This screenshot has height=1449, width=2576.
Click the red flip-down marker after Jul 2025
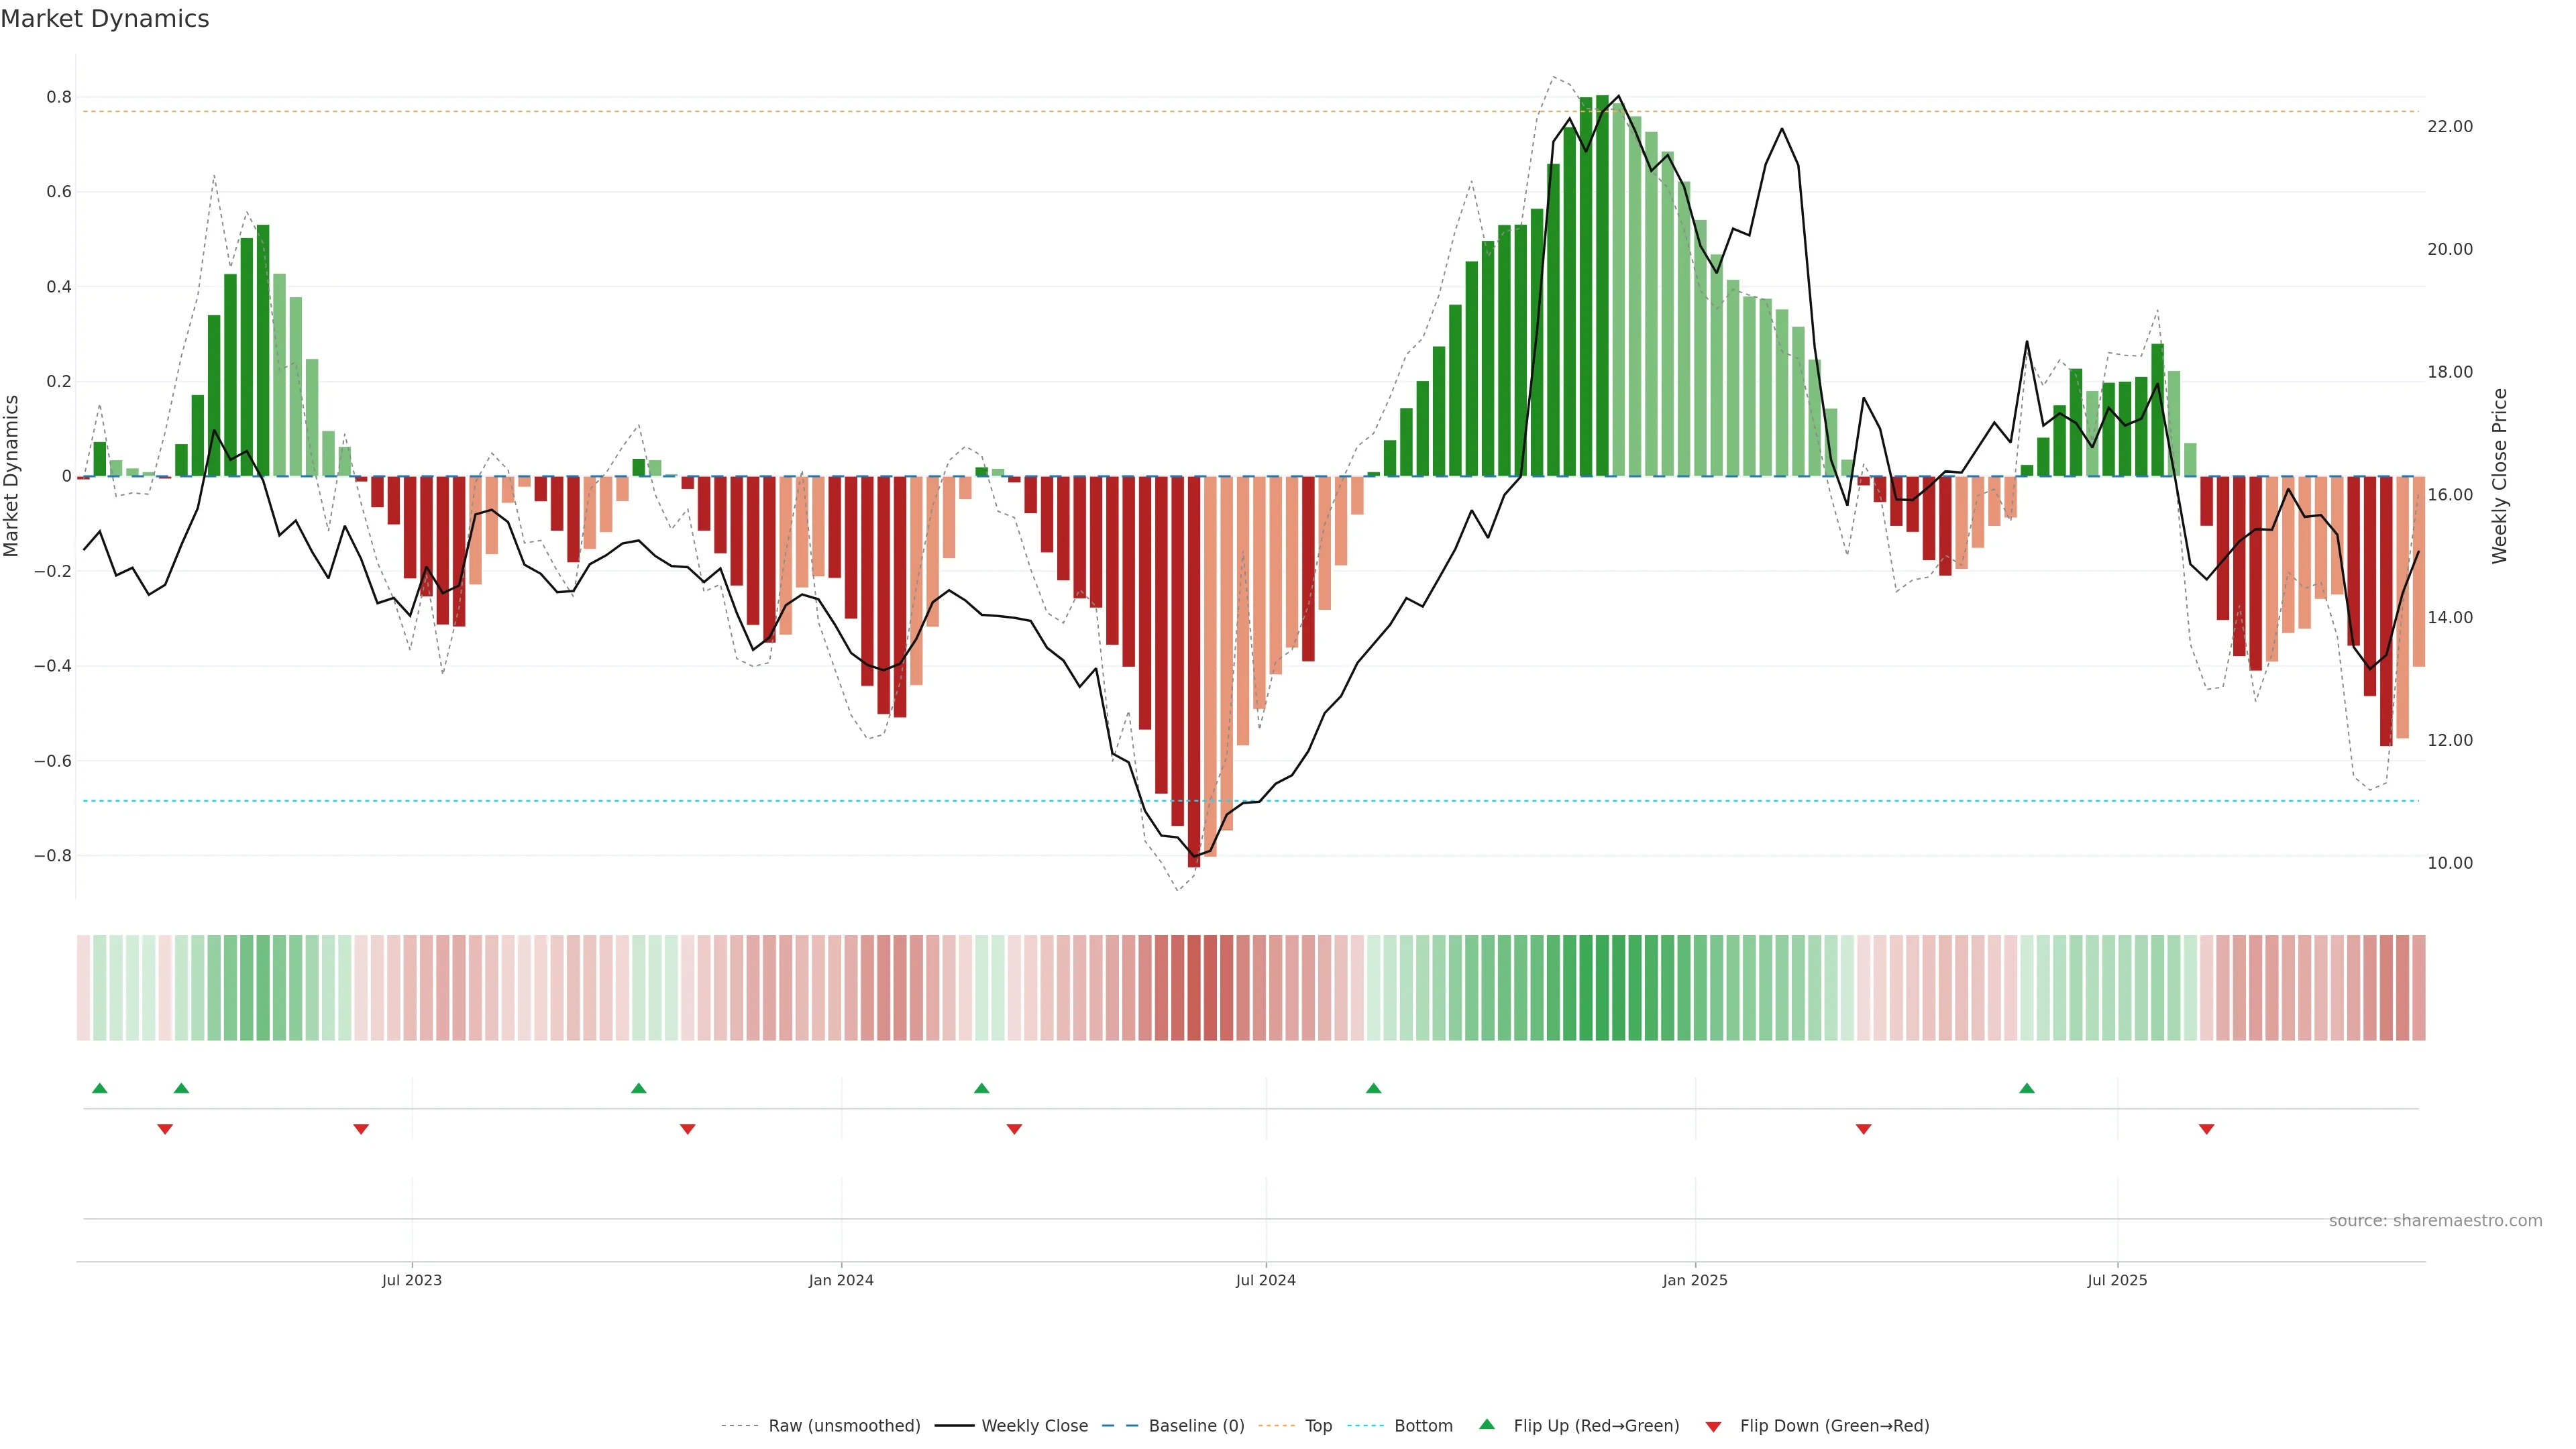point(2206,1129)
